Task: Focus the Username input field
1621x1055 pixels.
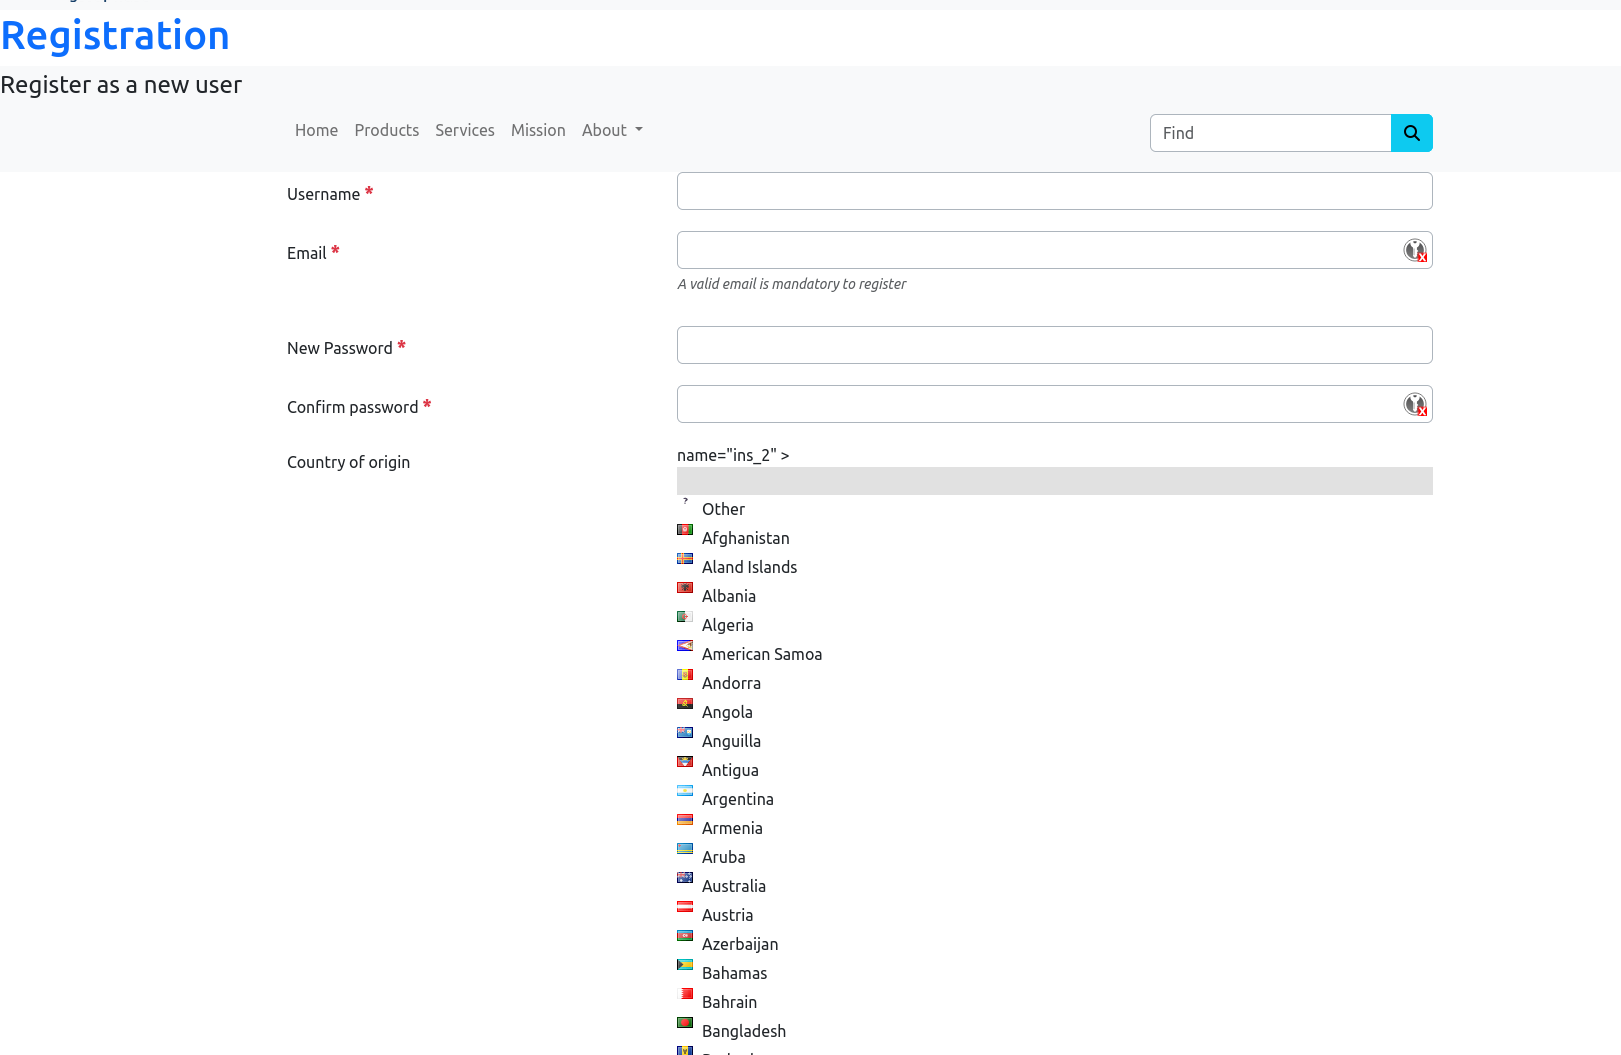Action: pyautogui.click(x=1055, y=191)
